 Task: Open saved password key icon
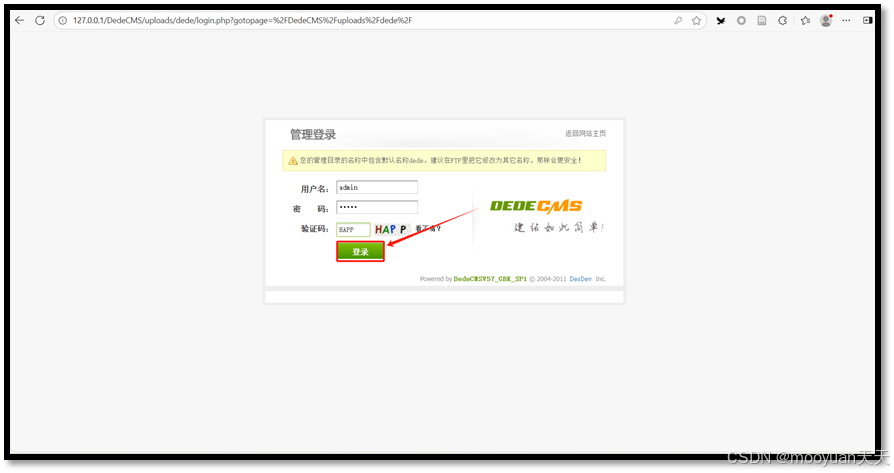point(678,21)
